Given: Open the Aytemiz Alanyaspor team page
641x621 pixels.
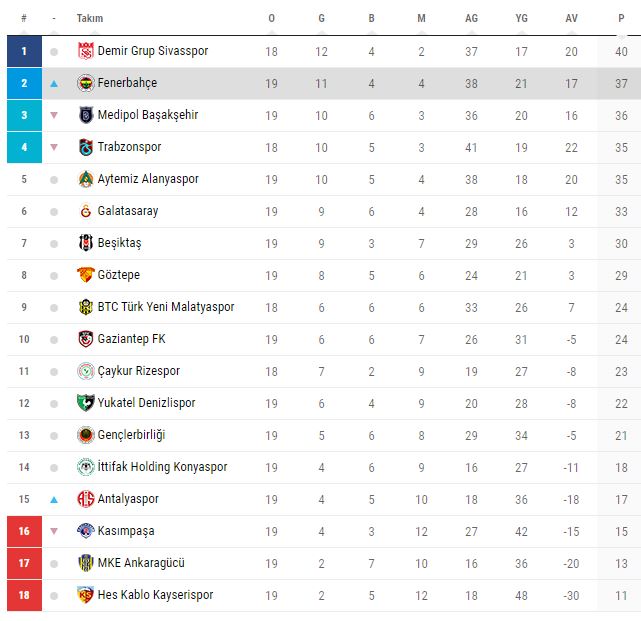Looking at the screenshot, I should 148,179.
